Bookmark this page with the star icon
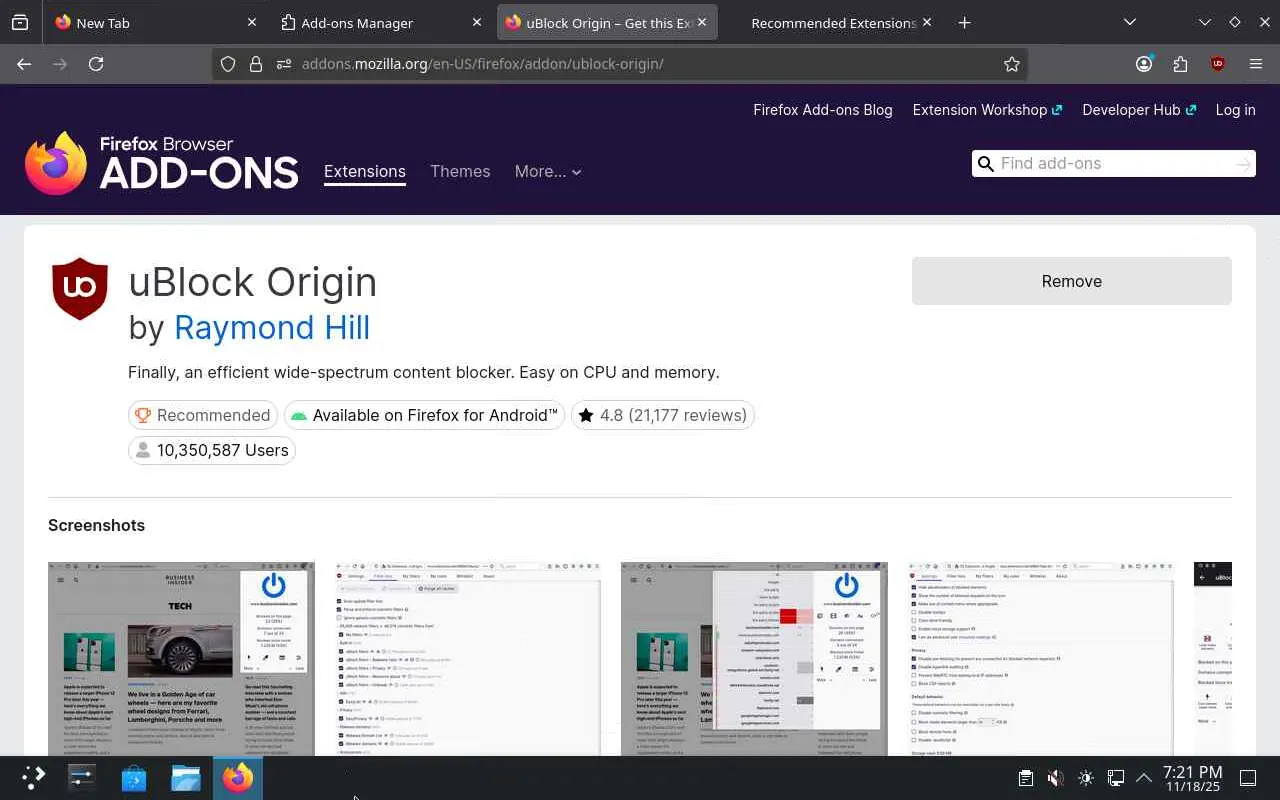 coord(1012,64)
